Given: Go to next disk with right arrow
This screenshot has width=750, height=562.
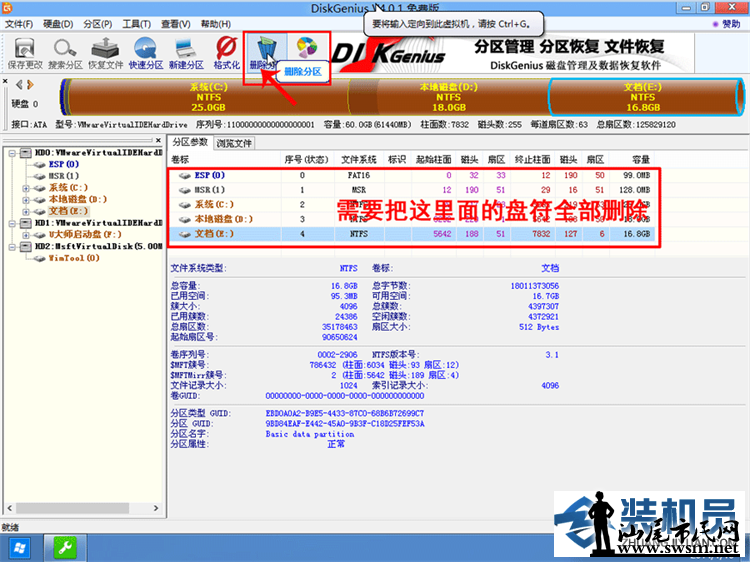Looking at the screenshot, I should (30, 85).
